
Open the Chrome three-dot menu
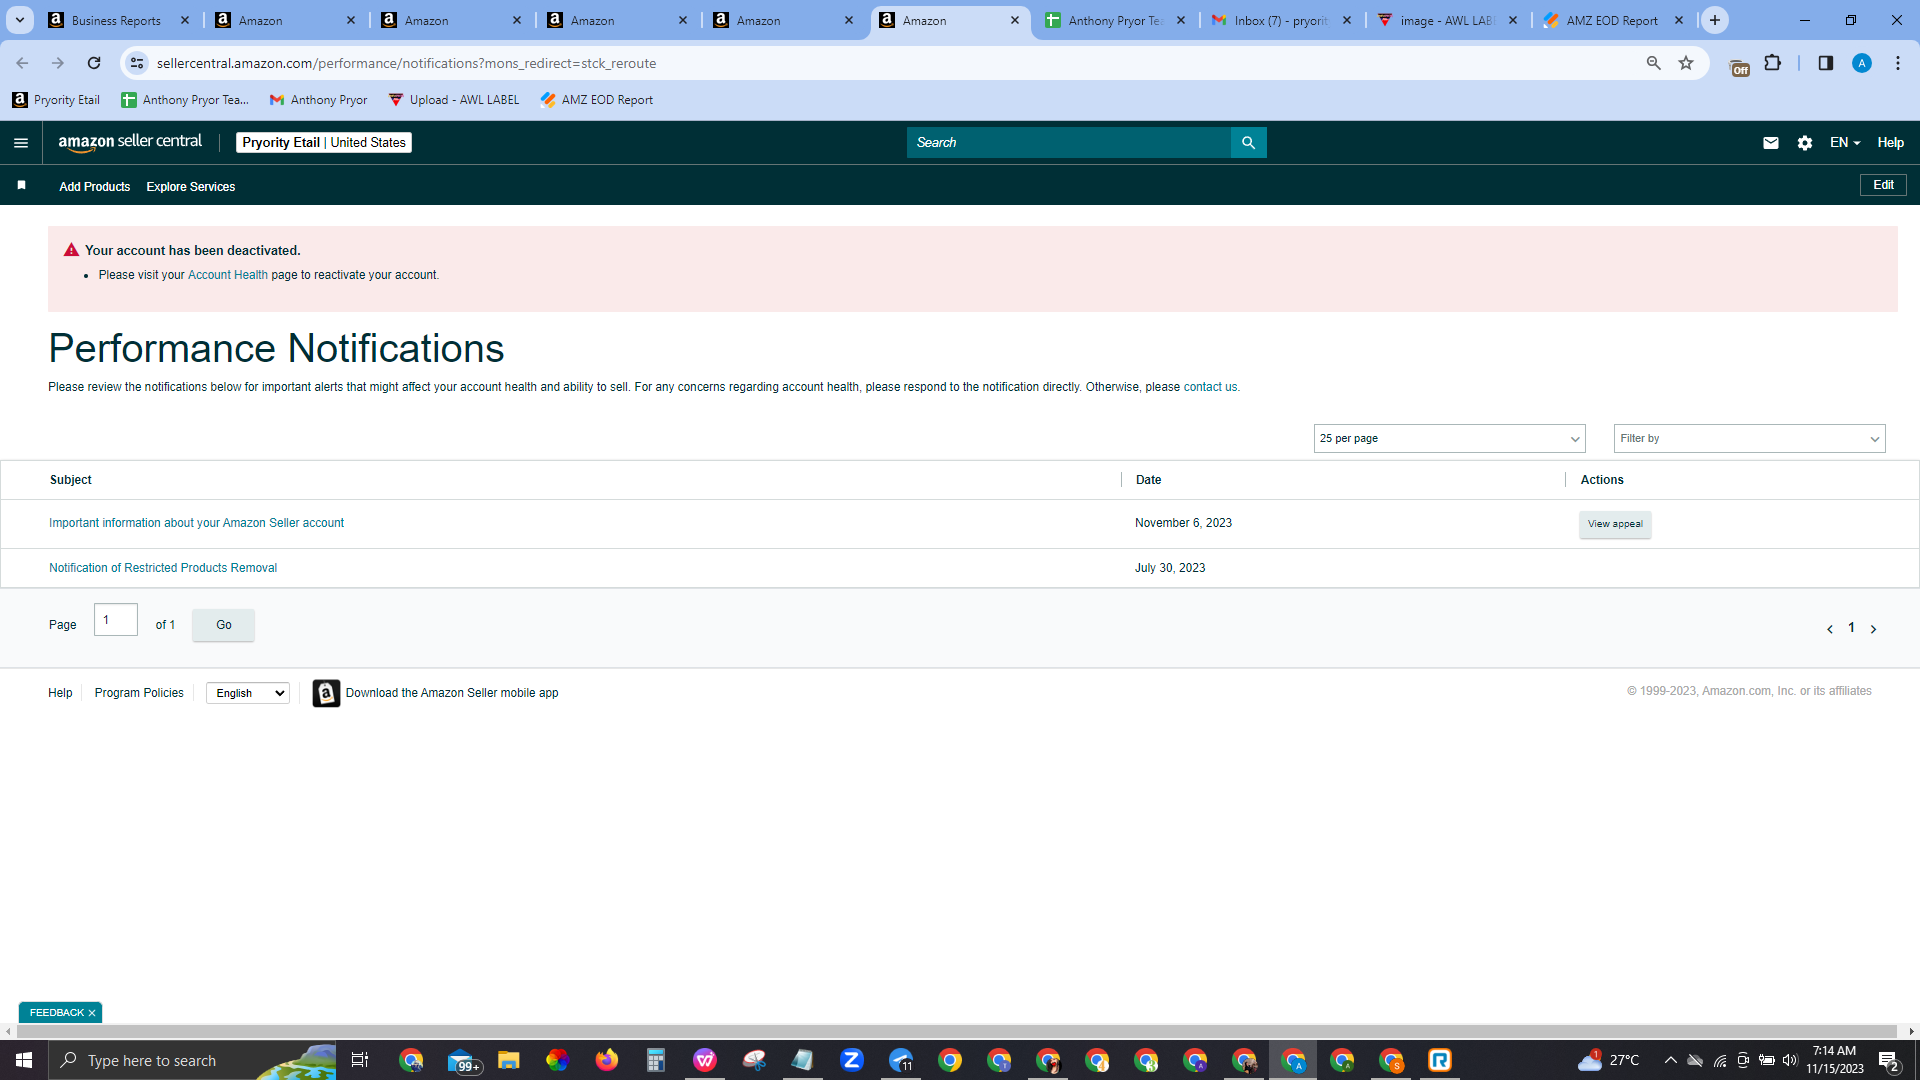pos(1897,63)
